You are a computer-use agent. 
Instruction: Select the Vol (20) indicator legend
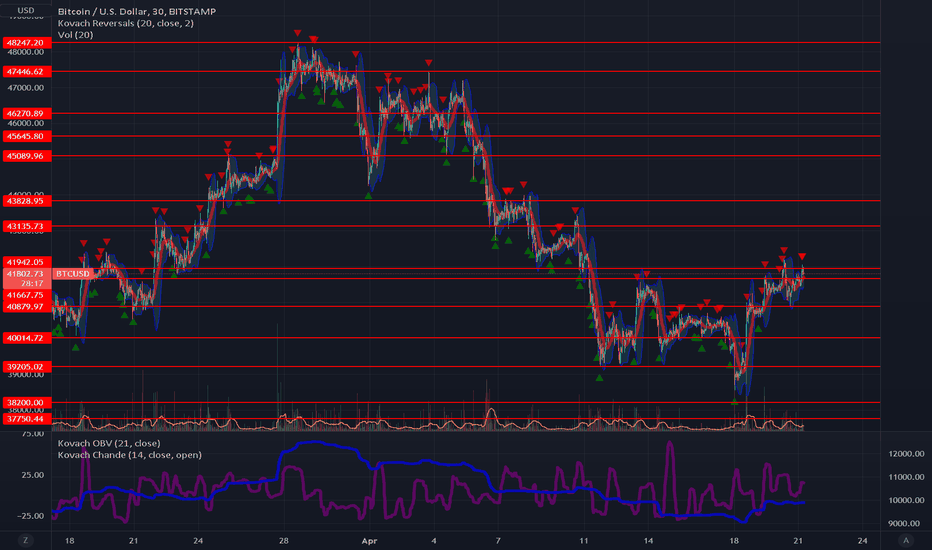75,34
